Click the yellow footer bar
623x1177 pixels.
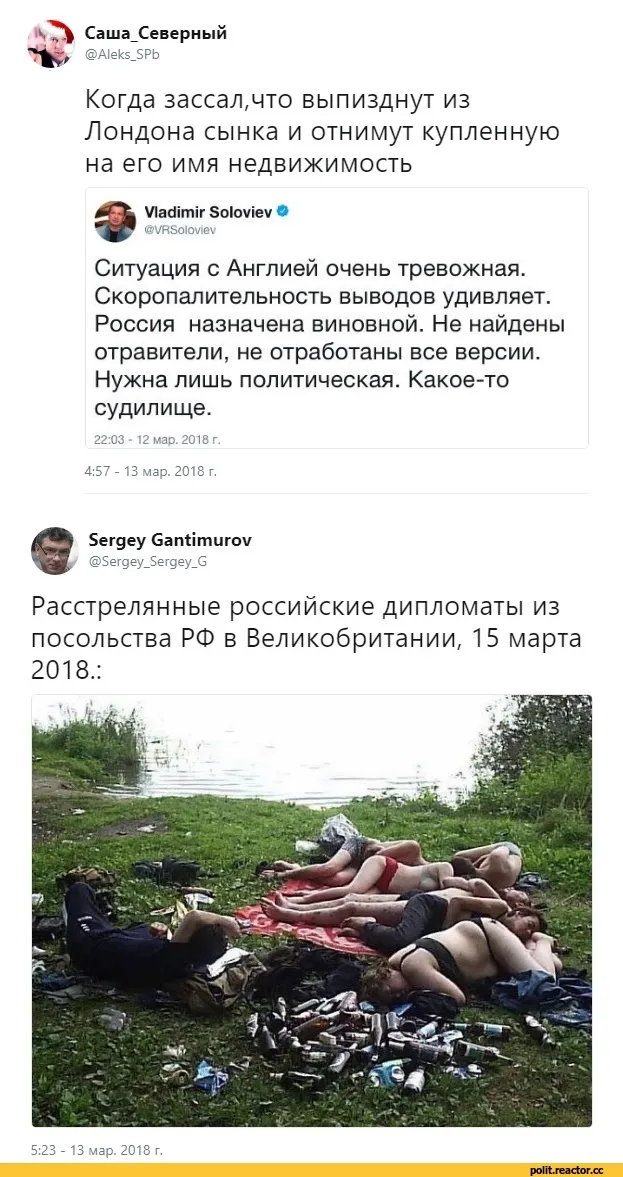point(312,1170)
